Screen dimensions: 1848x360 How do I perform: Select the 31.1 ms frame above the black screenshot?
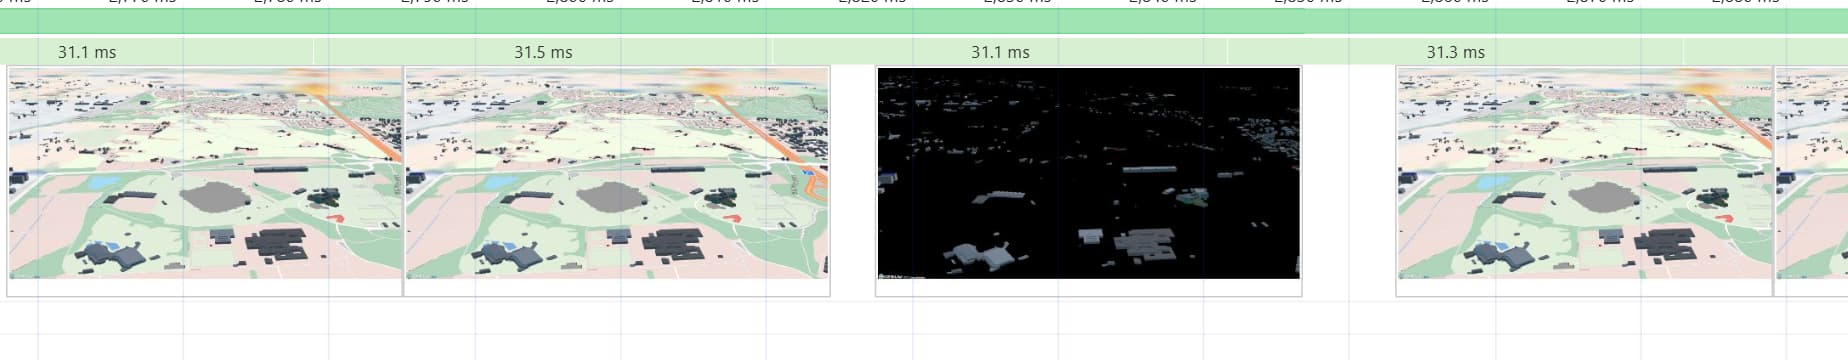tap(1000, 52)
